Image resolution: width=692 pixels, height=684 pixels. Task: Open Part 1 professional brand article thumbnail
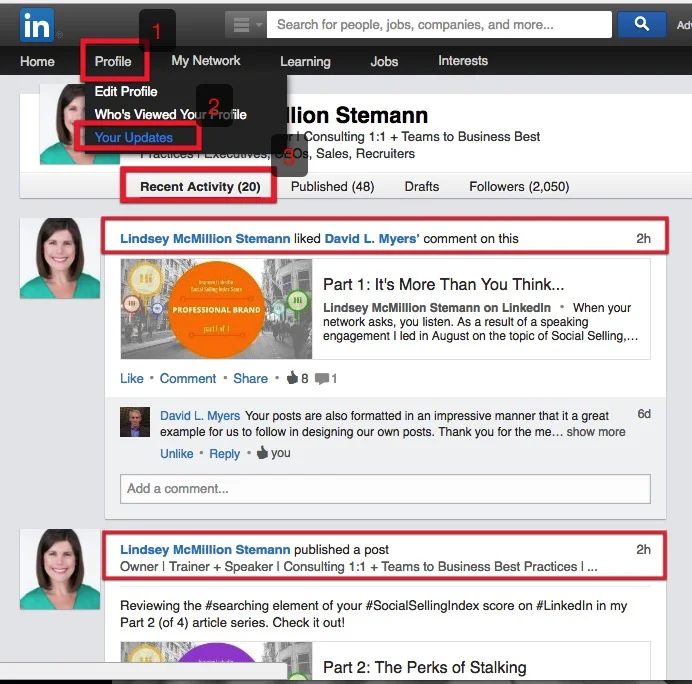tap(216, 309)
